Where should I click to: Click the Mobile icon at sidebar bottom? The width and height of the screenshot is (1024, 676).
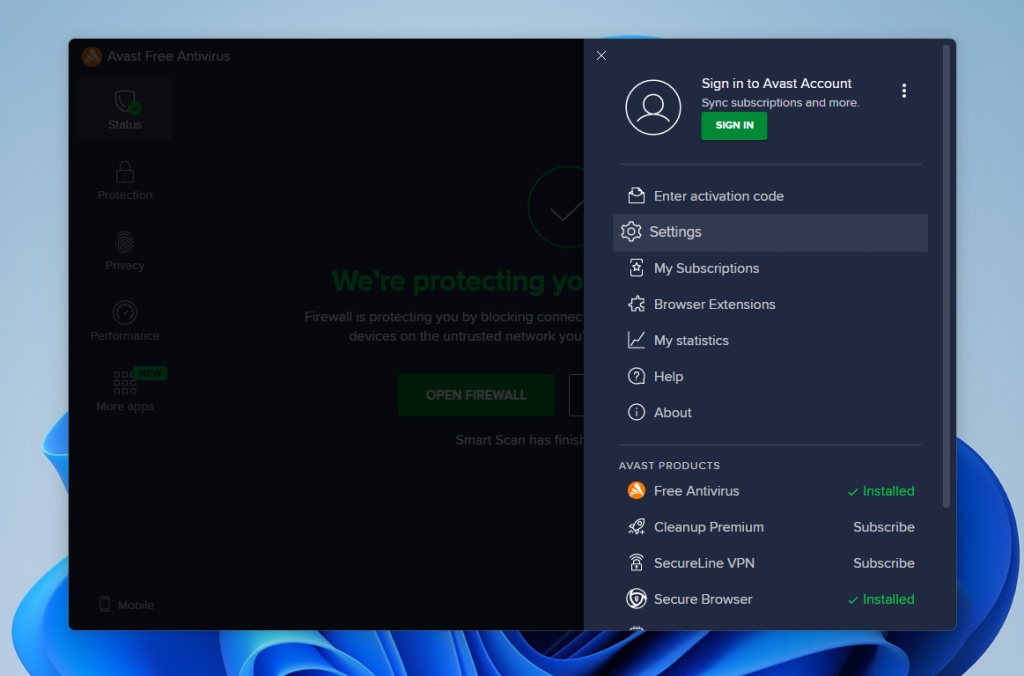104,604
